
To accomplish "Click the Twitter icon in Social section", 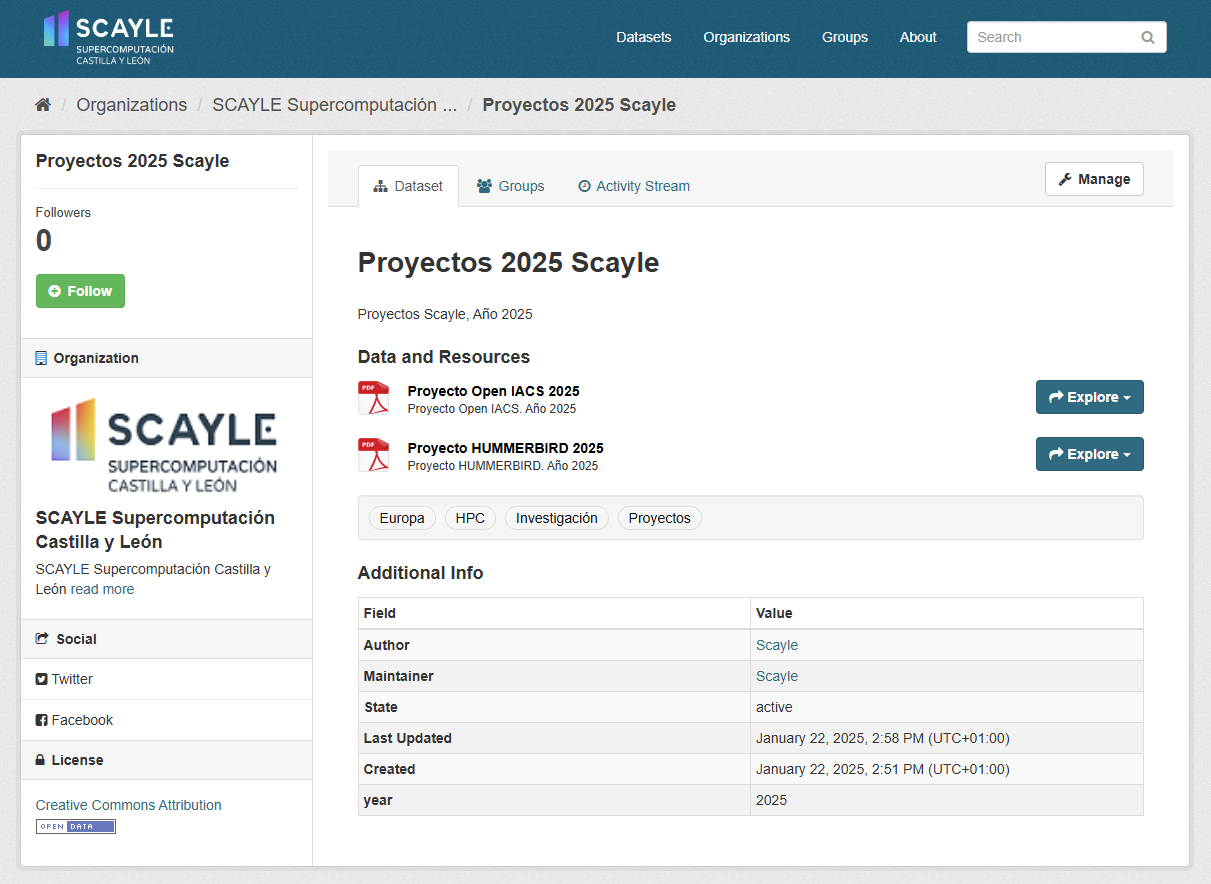I will pos(42,679).
